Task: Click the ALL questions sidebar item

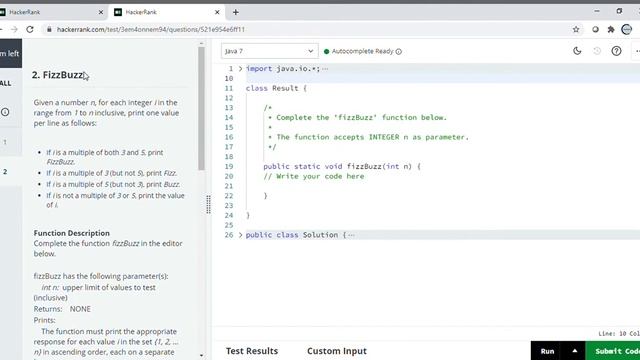Action: [x=6, y=83]
